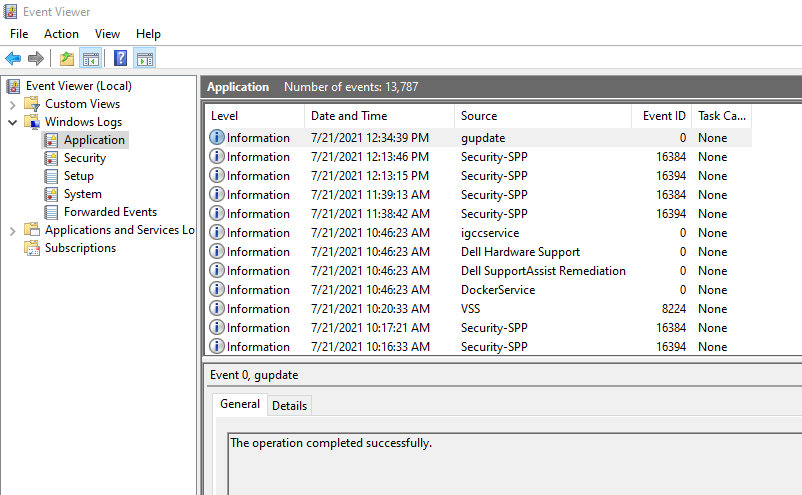Expand the Custom Views node
Viewport: 802px width, 495px height.
[x=13, y=105]
